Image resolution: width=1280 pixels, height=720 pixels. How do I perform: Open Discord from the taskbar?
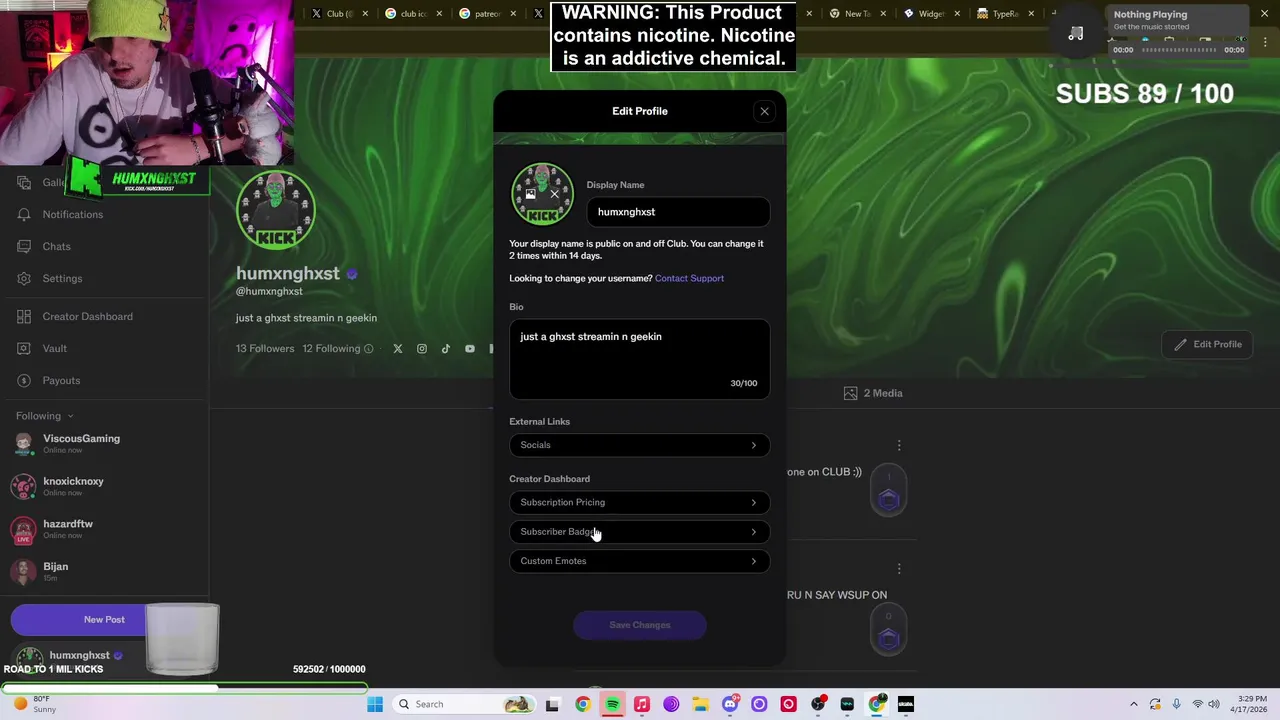[730, 704]
